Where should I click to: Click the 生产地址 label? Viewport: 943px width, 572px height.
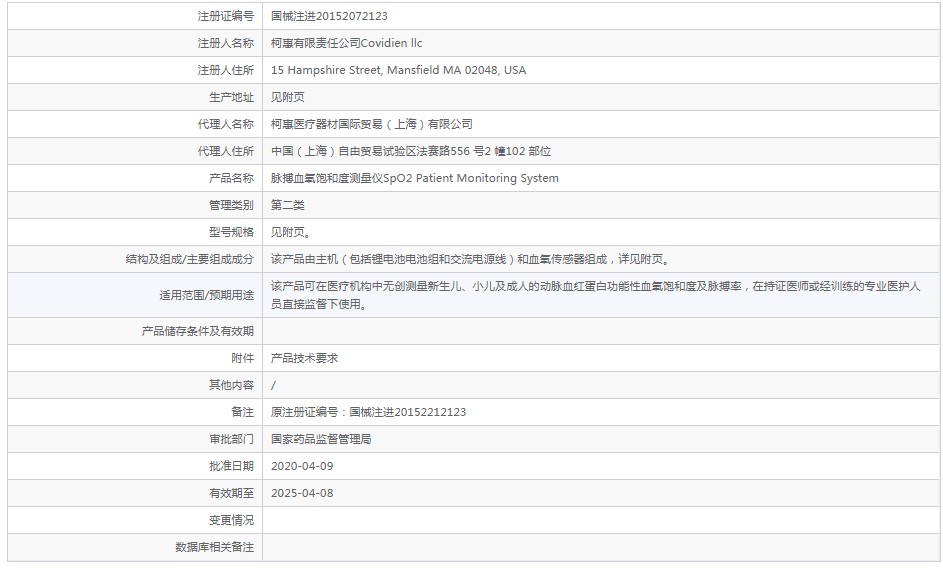pos(232,97)
